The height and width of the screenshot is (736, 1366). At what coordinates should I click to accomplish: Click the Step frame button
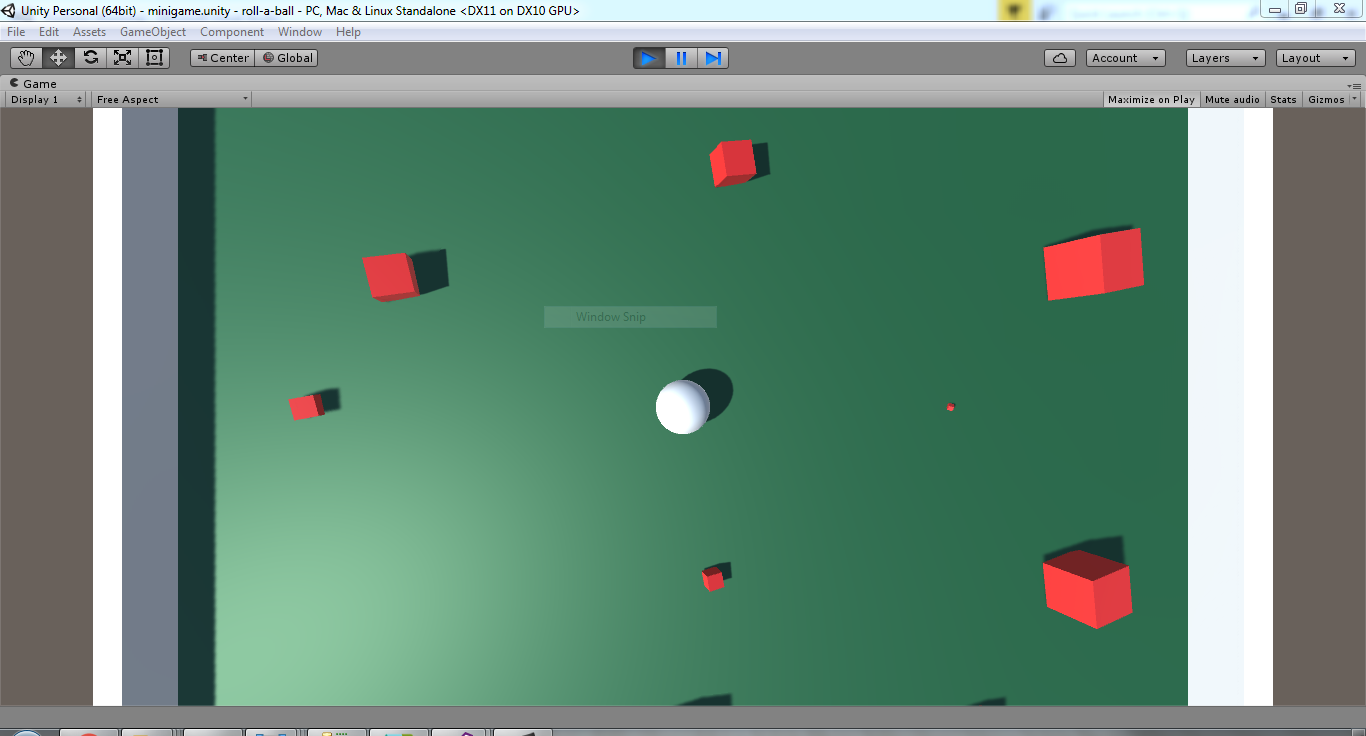713,58
